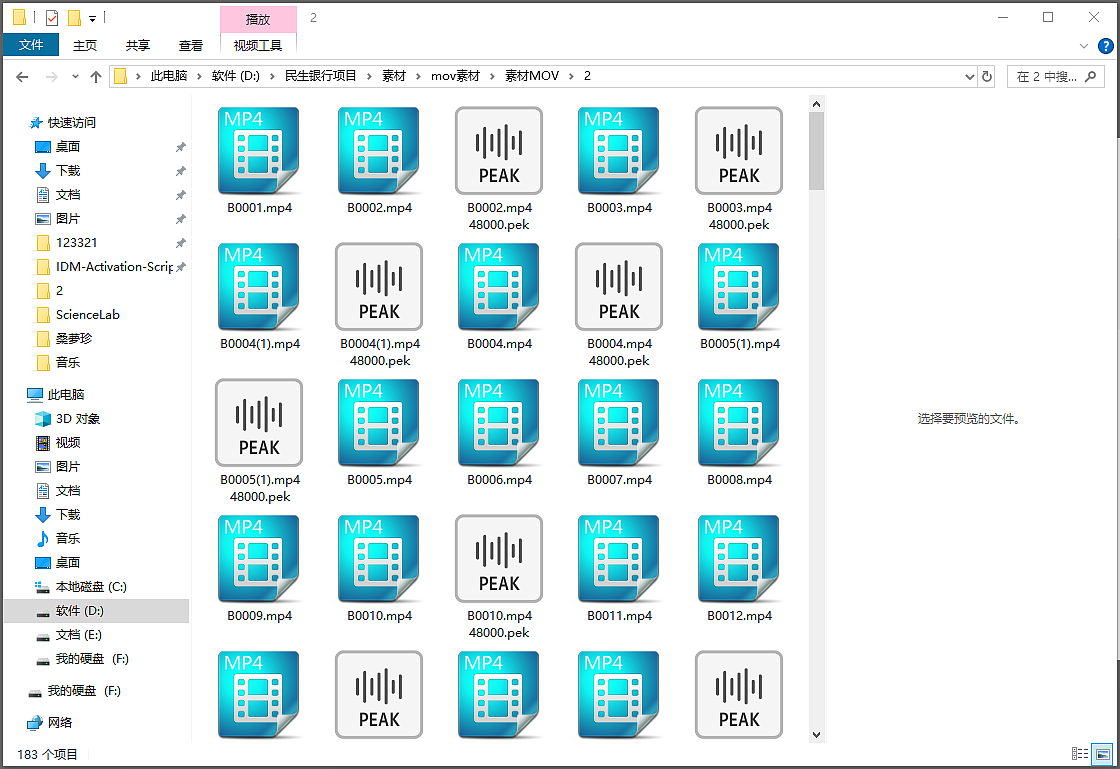Image resolution: width=1120 pixels, height=769 pixels.
Task: Select the B0002.mp4 video file icon
Action: pyautogui.click(x=379, y=151)
